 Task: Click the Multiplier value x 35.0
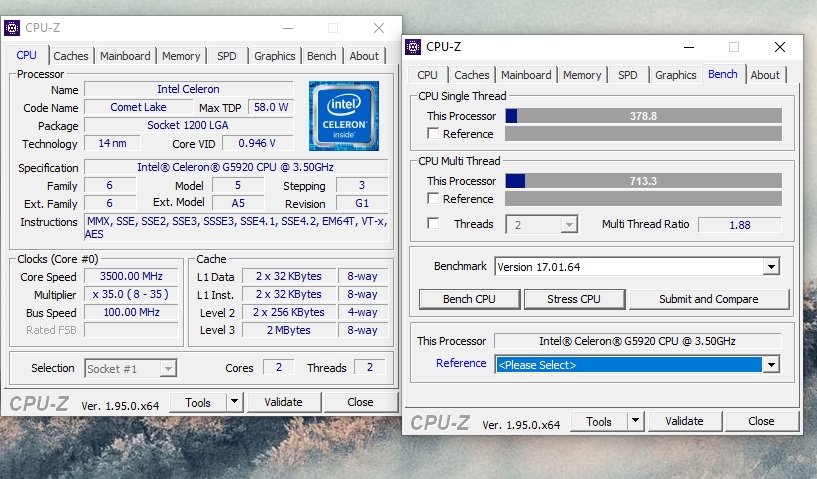[x=131, y=294]
